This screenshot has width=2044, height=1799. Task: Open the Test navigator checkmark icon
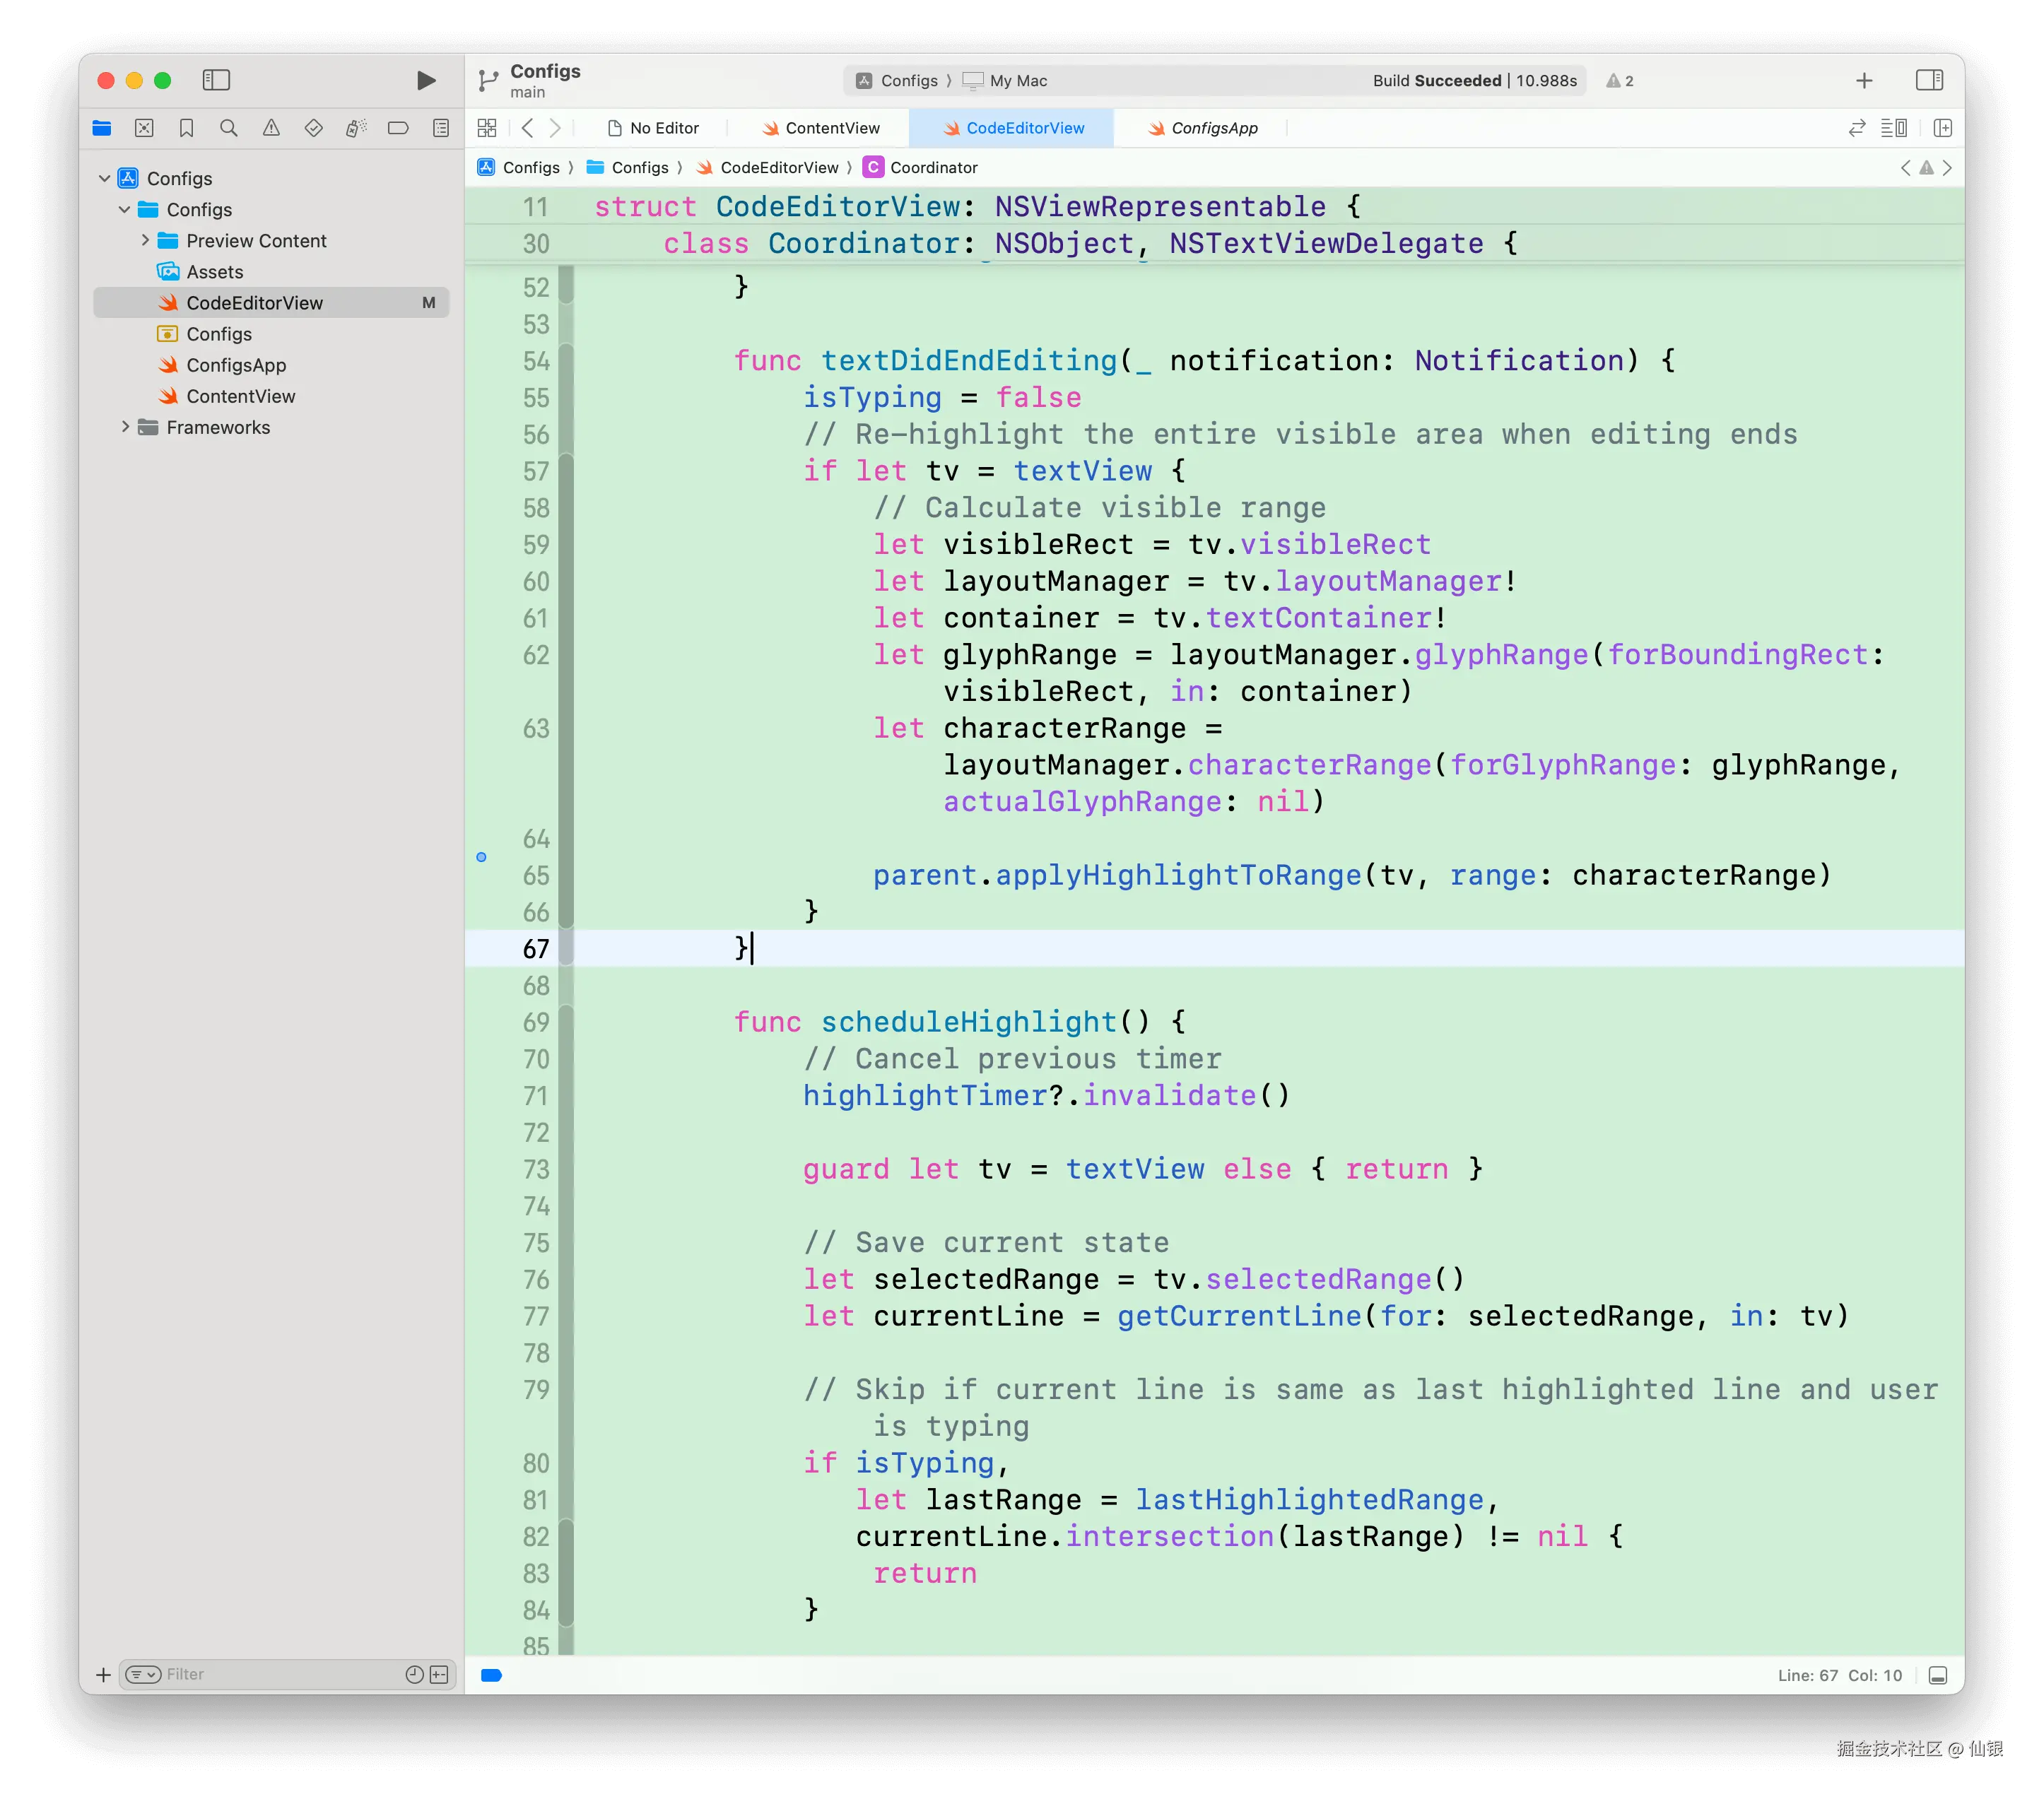[313, 128]
